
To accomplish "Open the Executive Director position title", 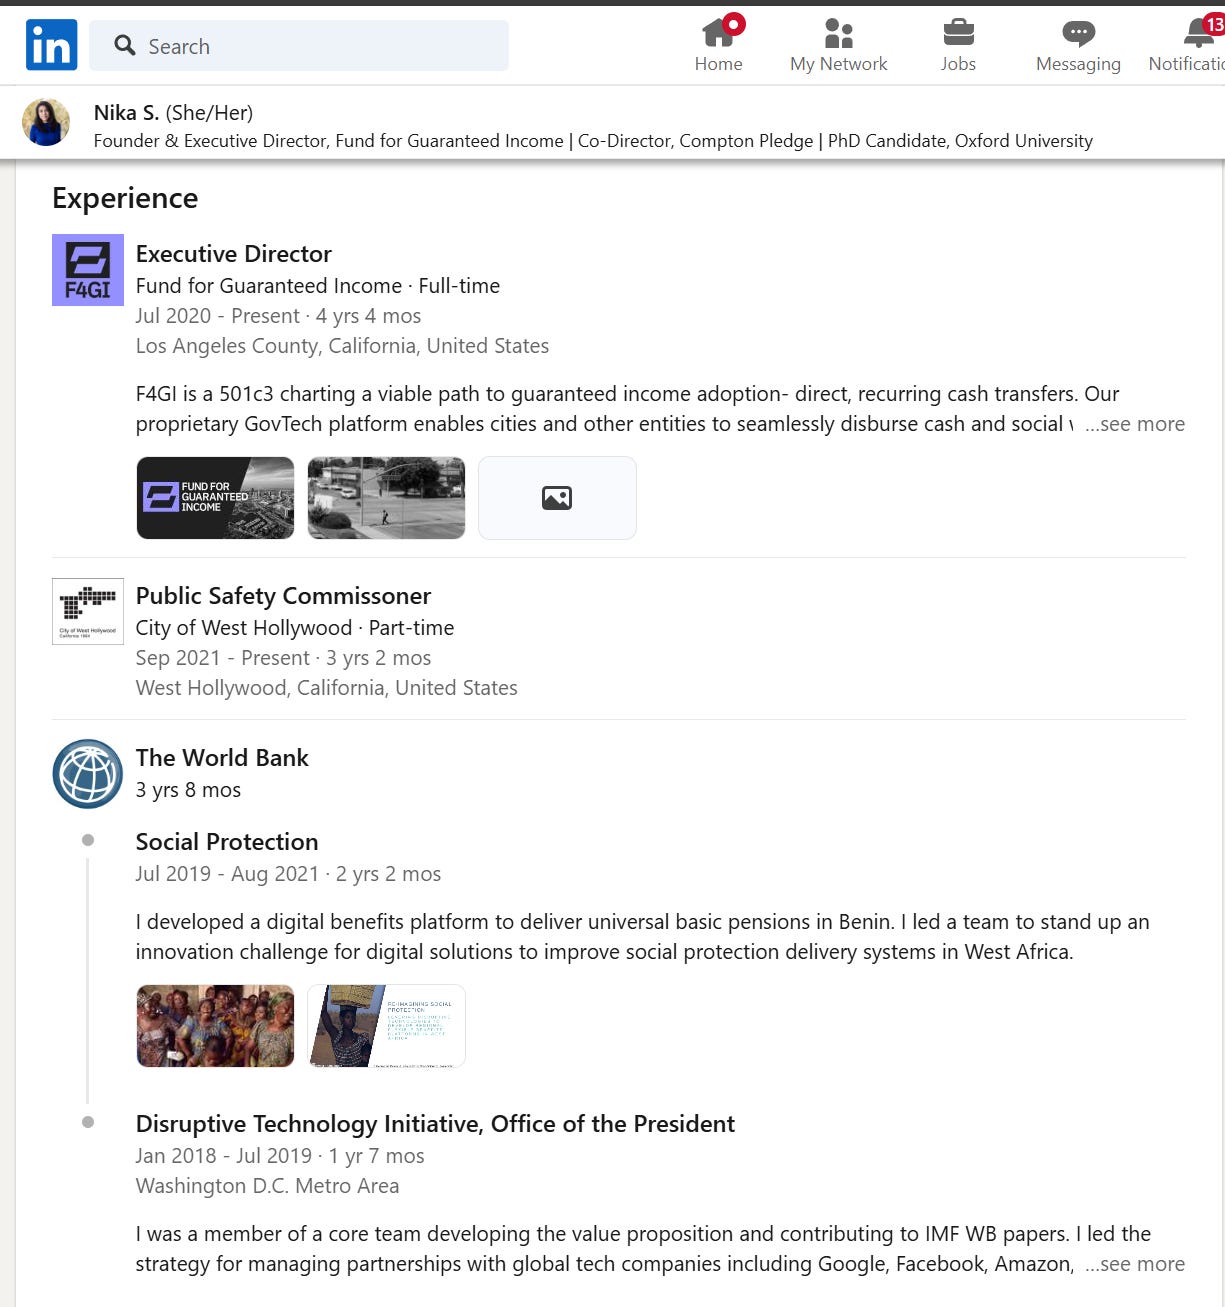I will 234,254.
